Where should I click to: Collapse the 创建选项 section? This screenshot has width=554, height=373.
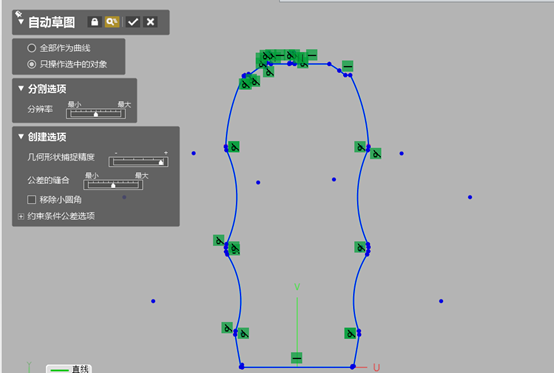(x=21, y=136)
